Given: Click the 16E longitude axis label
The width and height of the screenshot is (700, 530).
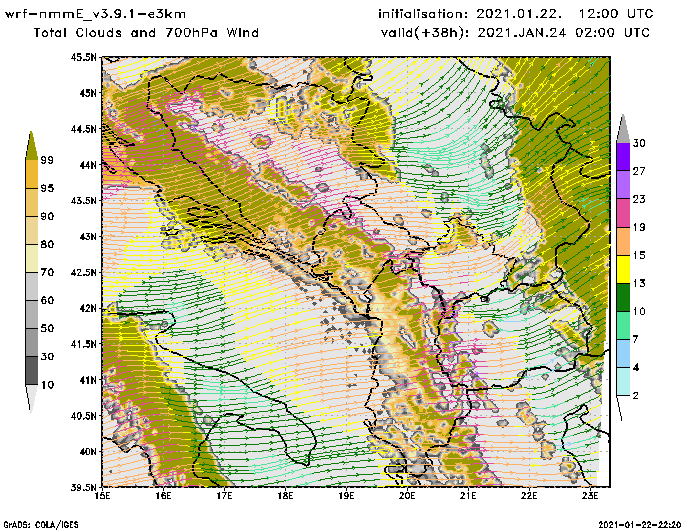Looking at the screenshot, I should click(x=163, y=496).
